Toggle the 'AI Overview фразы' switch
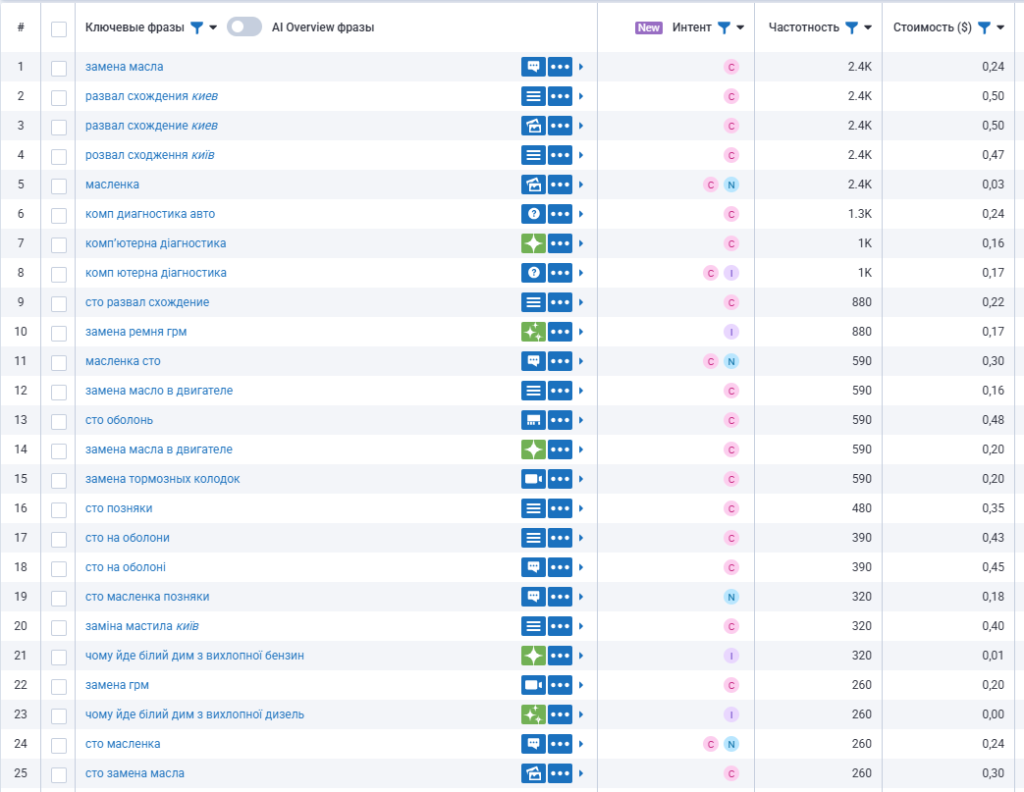 [x=244, y=27]
